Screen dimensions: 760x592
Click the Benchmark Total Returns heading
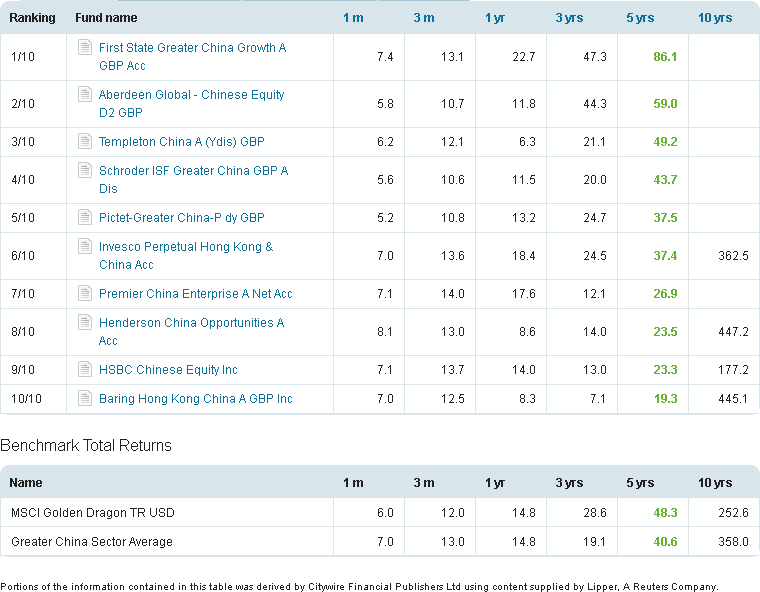tap(86, 445)
